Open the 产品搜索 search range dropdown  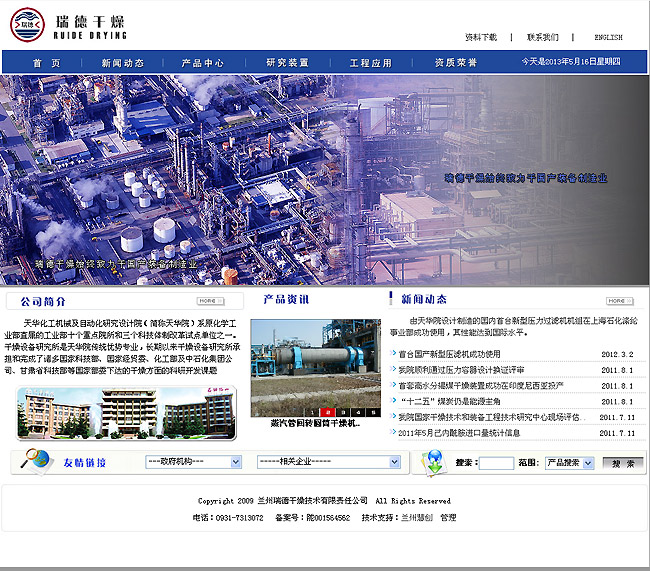(x=570, y=463)
